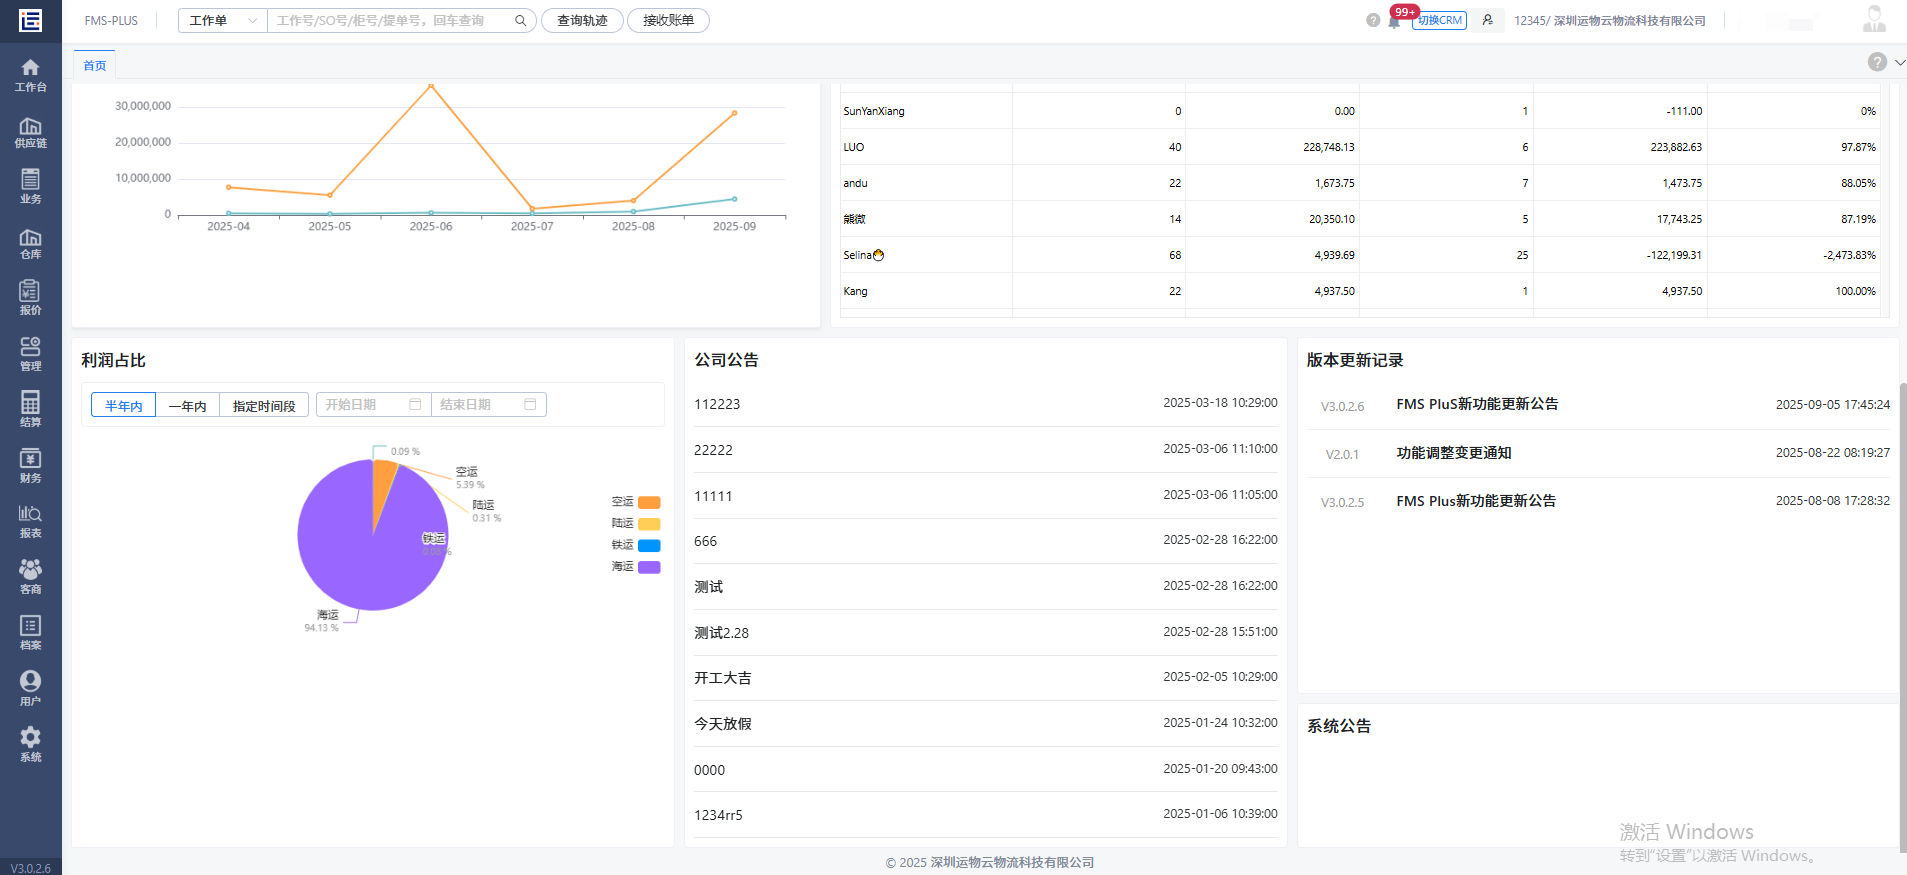Expand the 工作单 search type dropdown
This screenshot has width=1907, height=875.
coord(223,21)
